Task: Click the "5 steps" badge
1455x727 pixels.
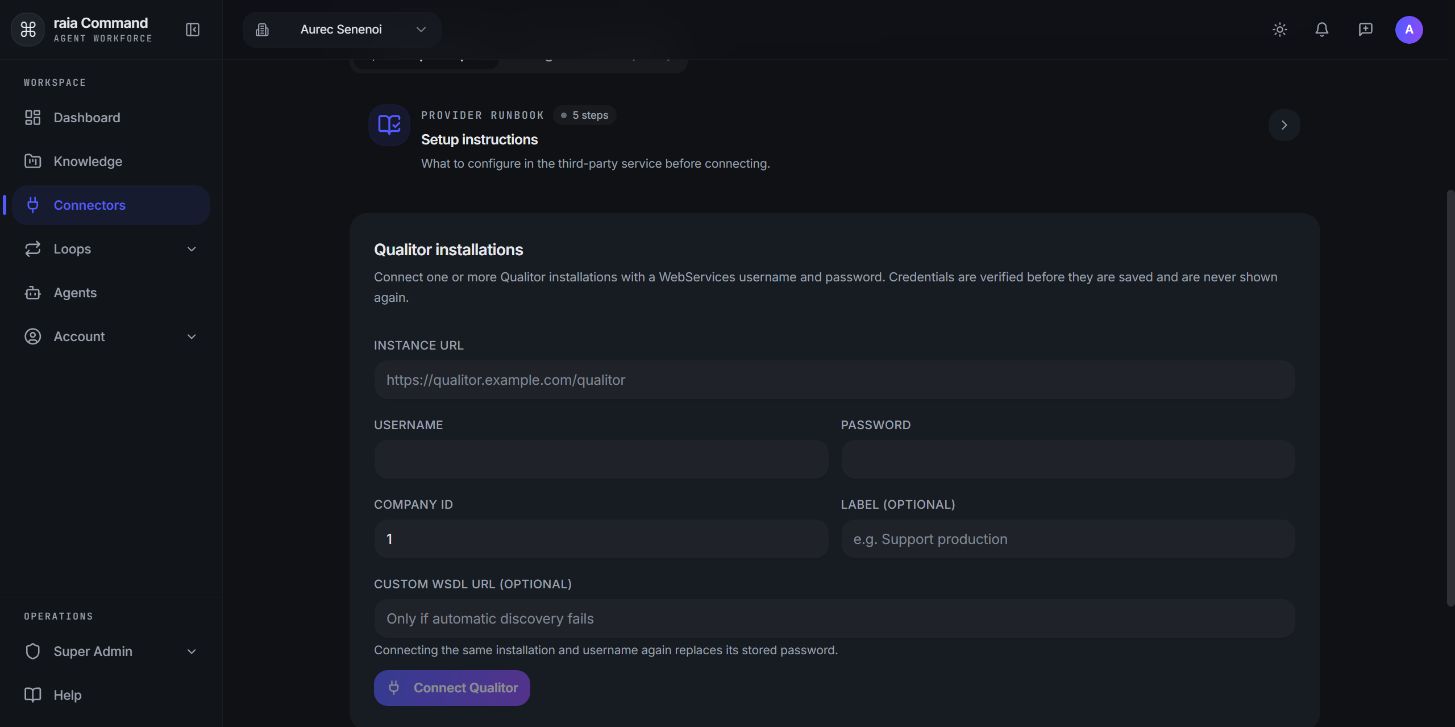Action: coord(585,115)
